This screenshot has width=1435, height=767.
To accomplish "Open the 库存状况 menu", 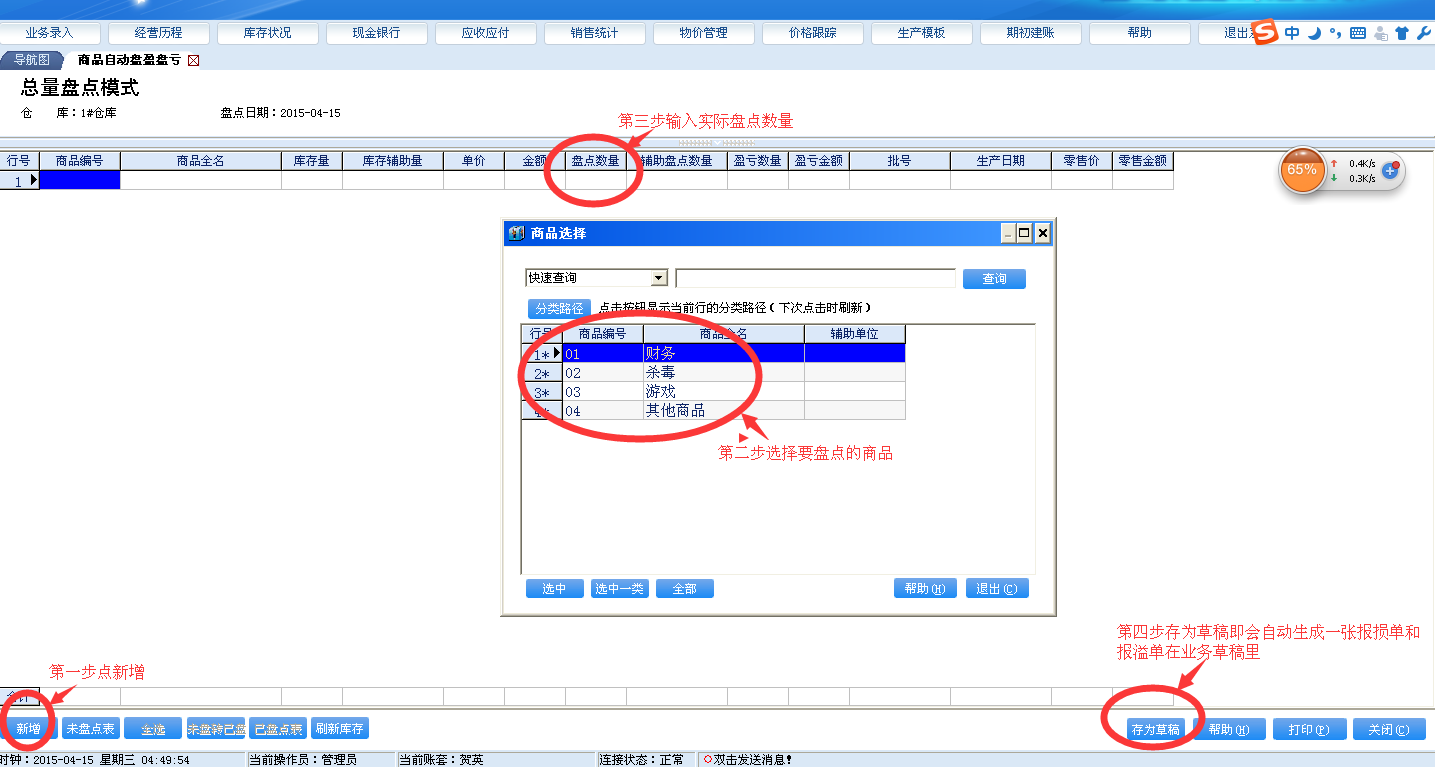I will click(267, 33).
